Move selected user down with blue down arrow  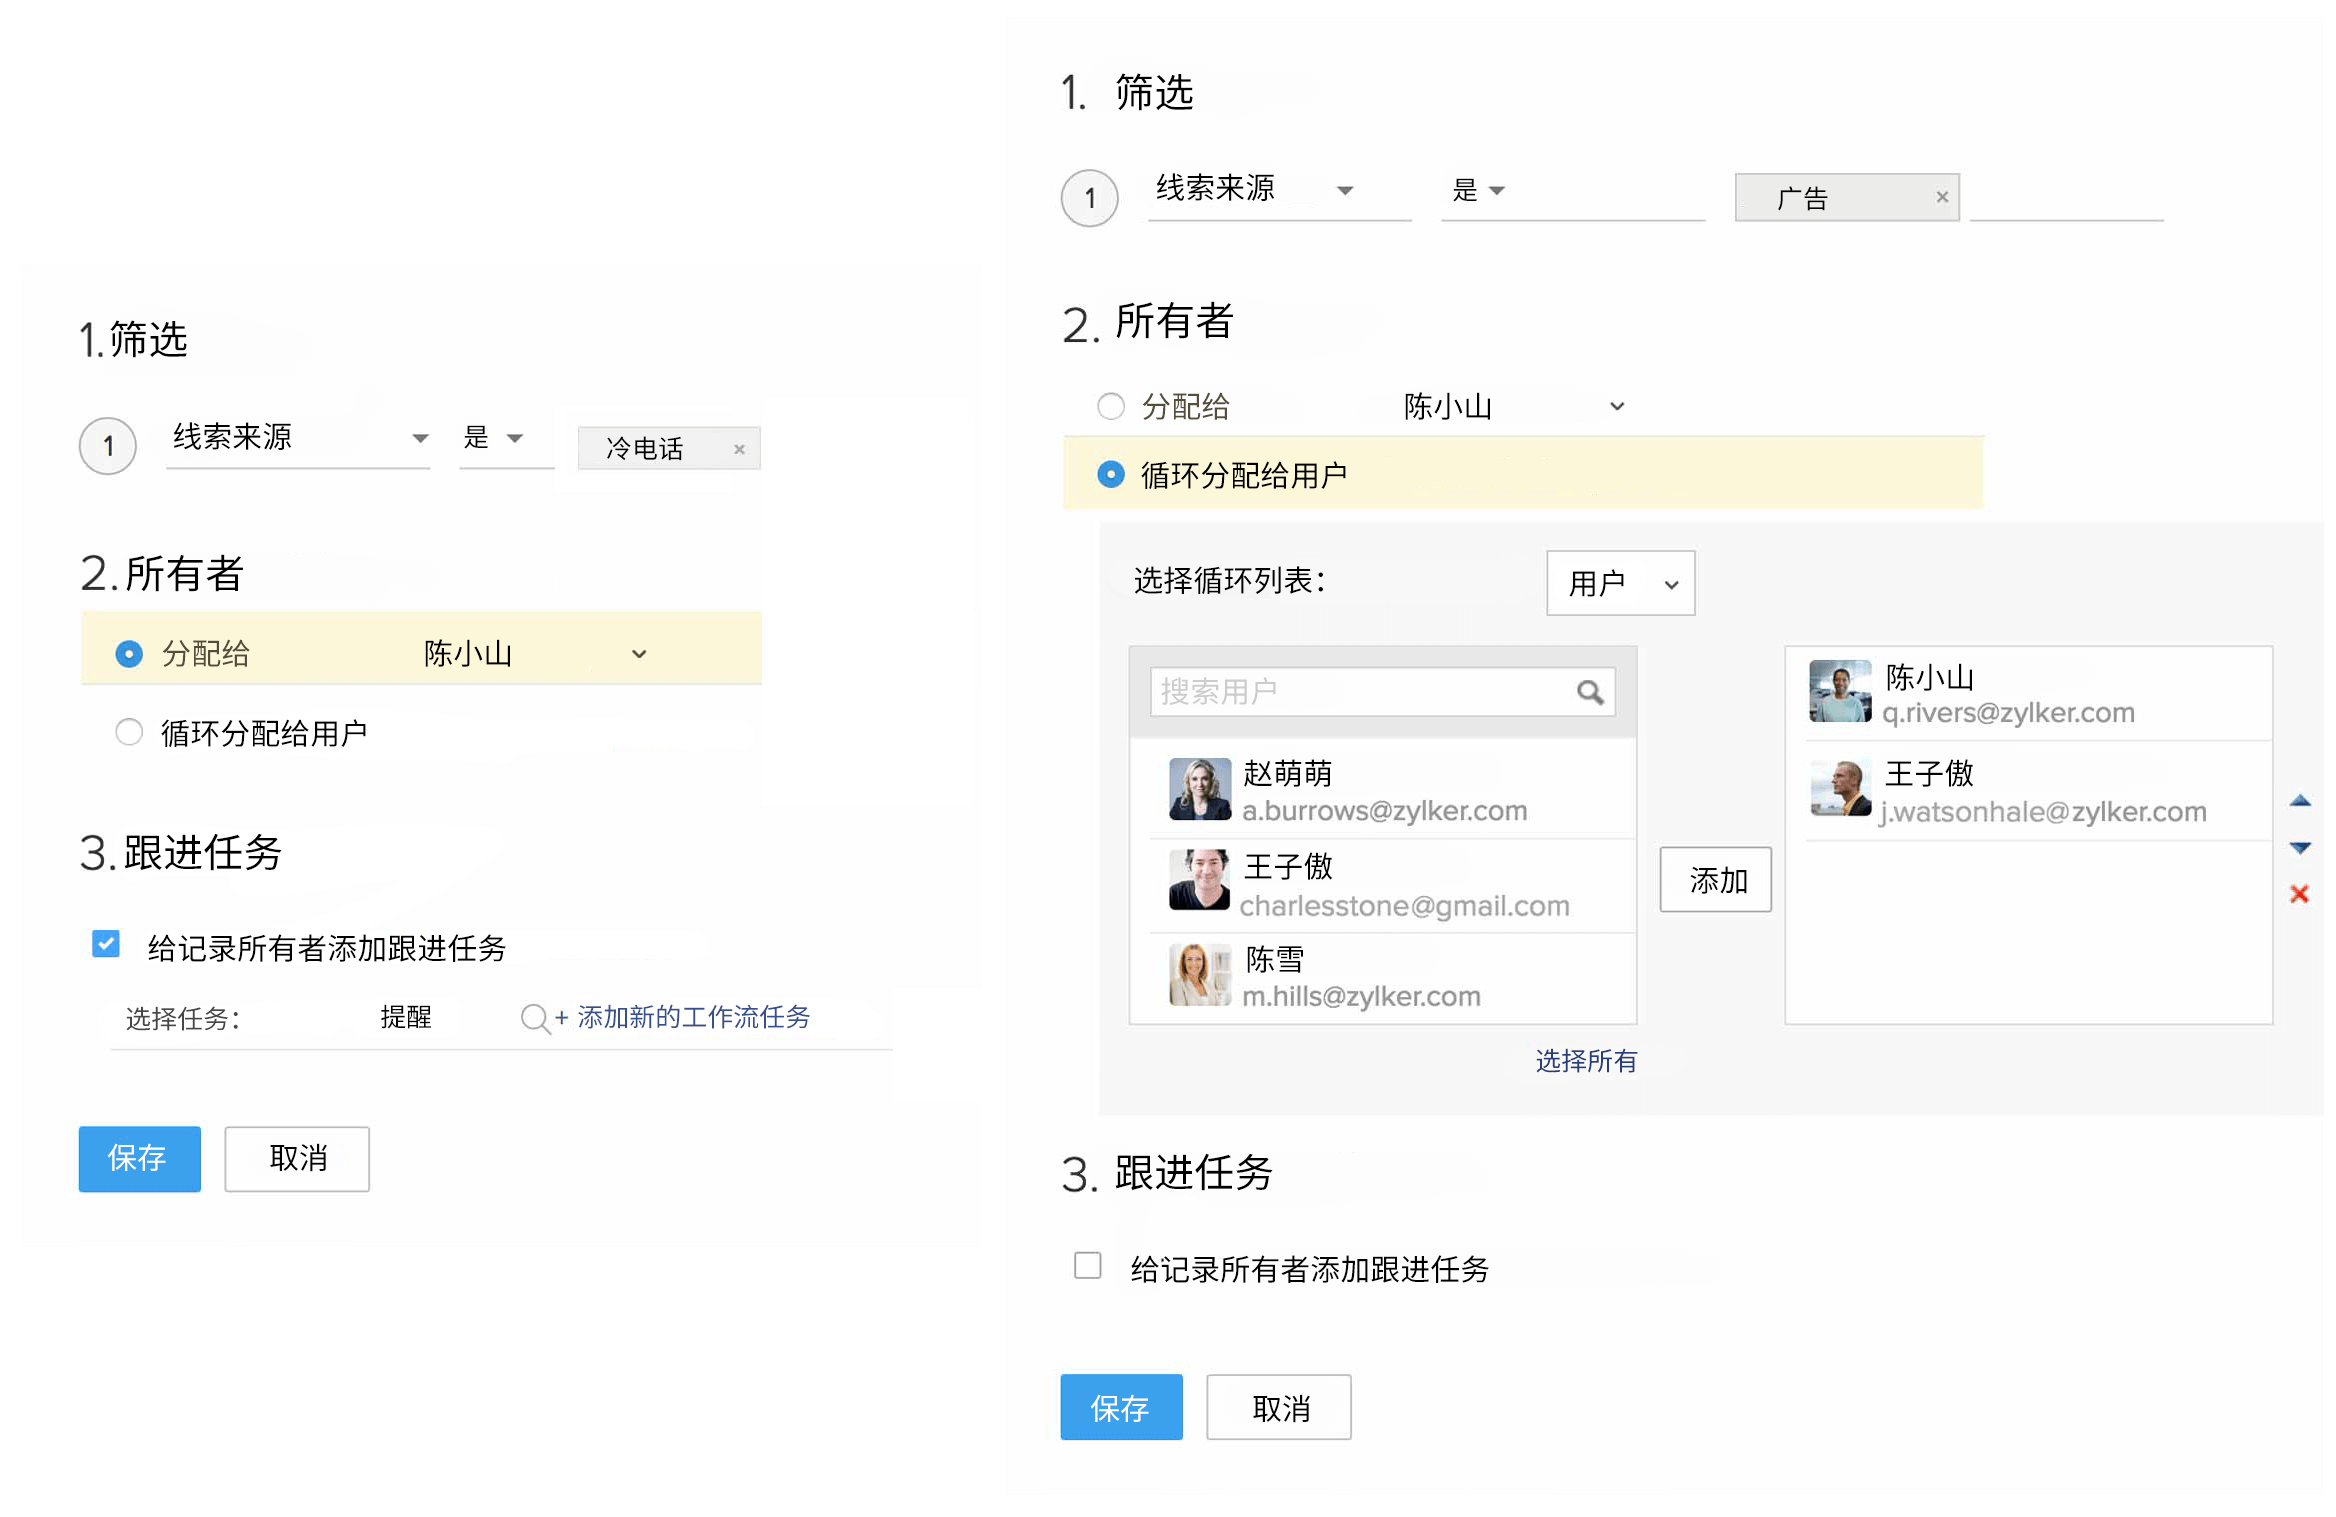2299,848
